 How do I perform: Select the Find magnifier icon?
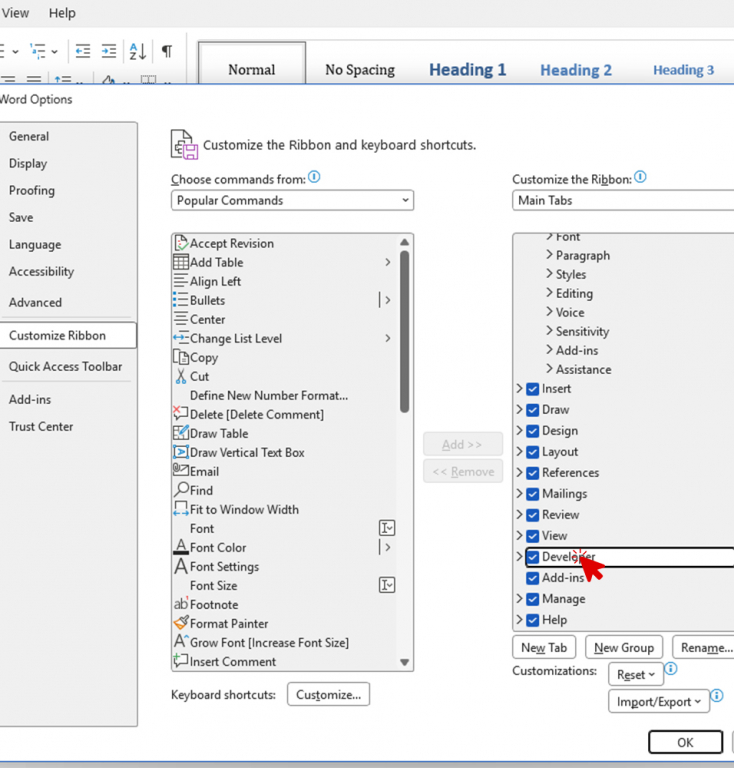(181, 490)
